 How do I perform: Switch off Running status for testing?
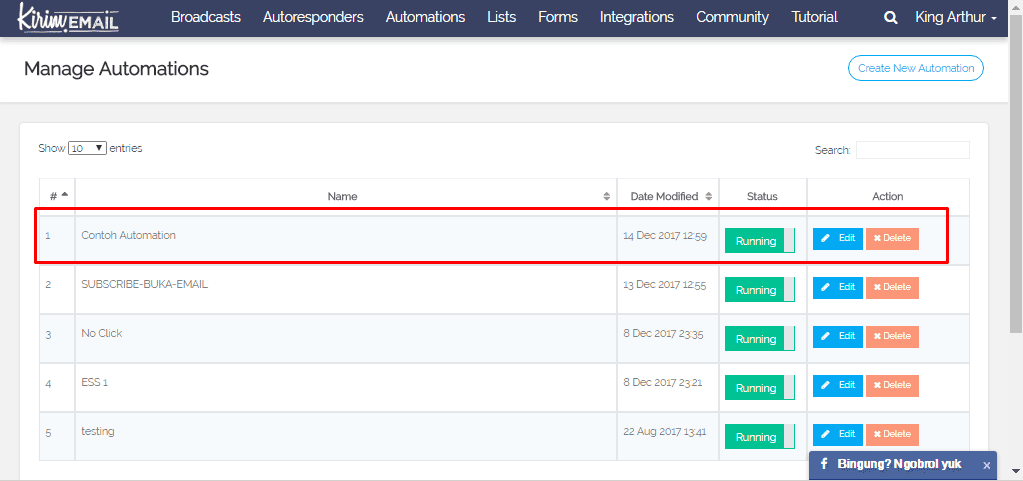coord(759,437)
